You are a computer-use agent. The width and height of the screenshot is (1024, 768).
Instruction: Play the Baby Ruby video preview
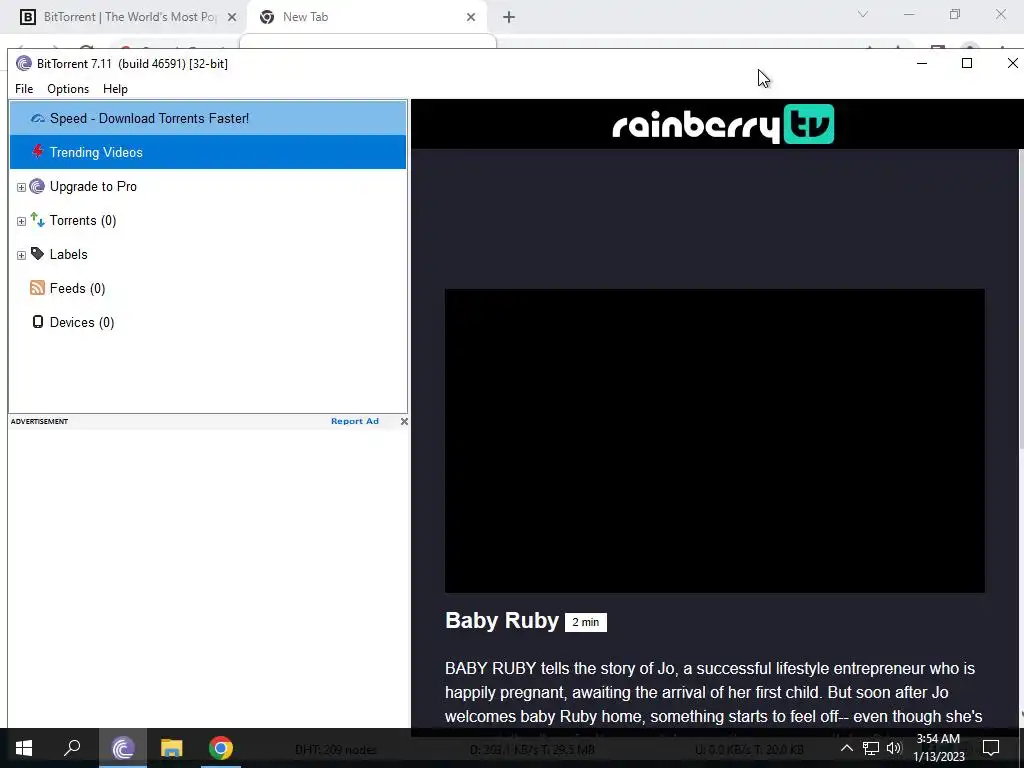(x=714, y=441)
